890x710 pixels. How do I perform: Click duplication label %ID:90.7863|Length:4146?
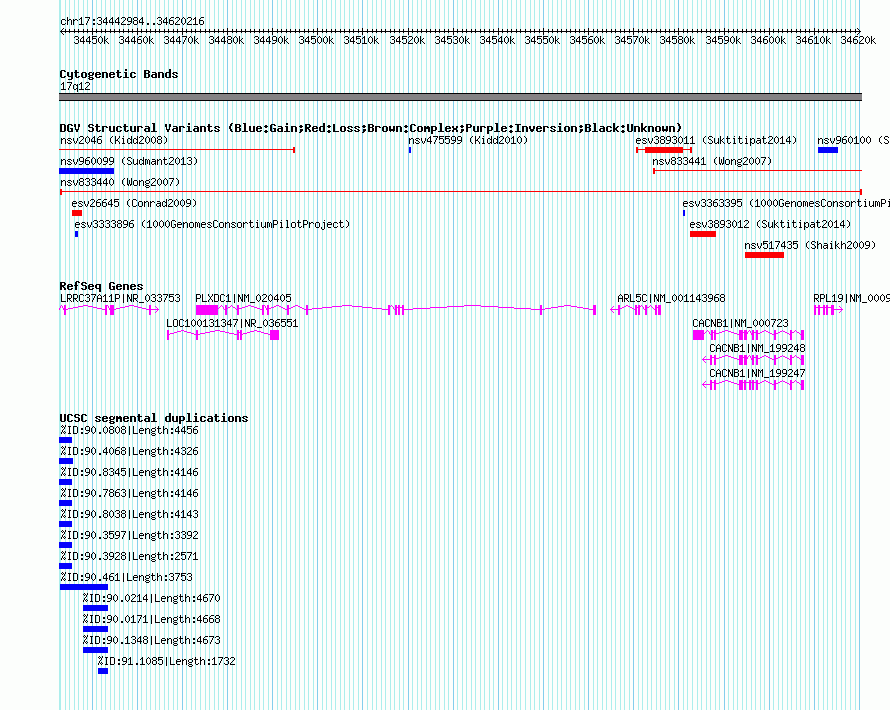pos(129,493)
